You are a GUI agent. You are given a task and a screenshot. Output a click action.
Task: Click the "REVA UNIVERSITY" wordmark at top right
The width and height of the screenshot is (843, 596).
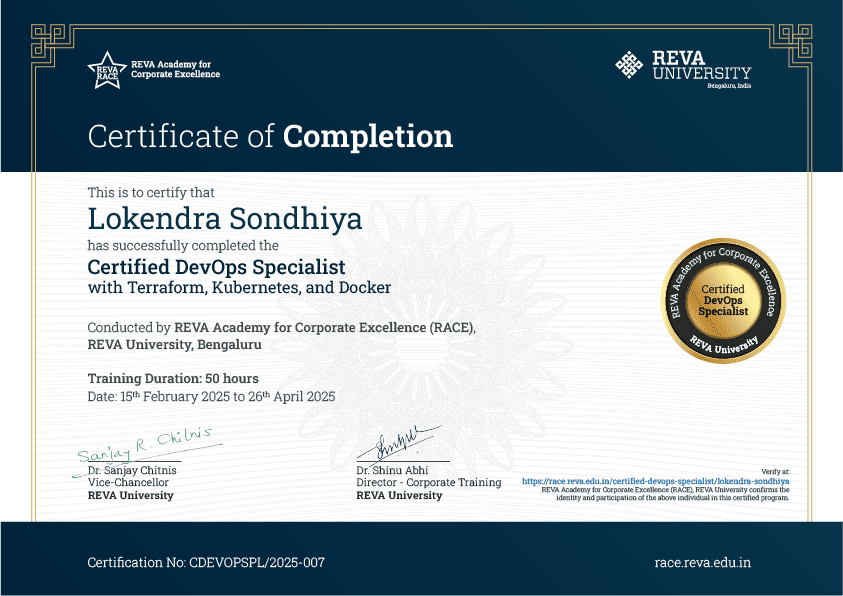[x=702, y=65]
